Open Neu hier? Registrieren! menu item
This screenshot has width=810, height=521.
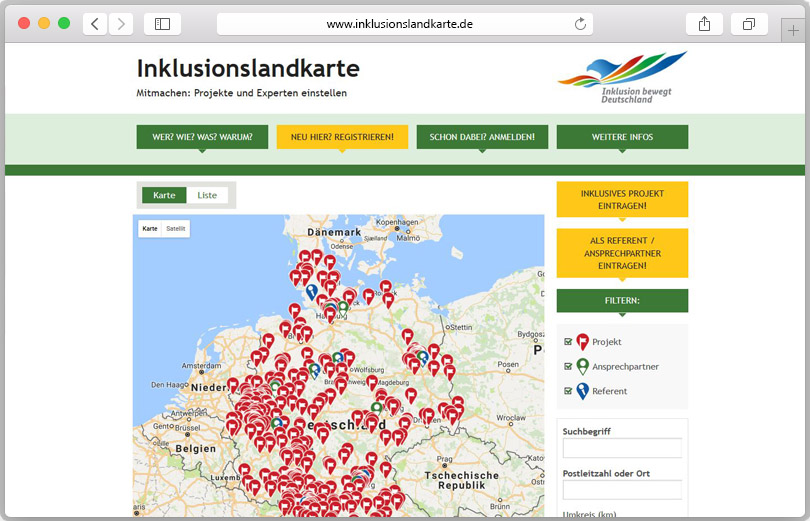342,137
